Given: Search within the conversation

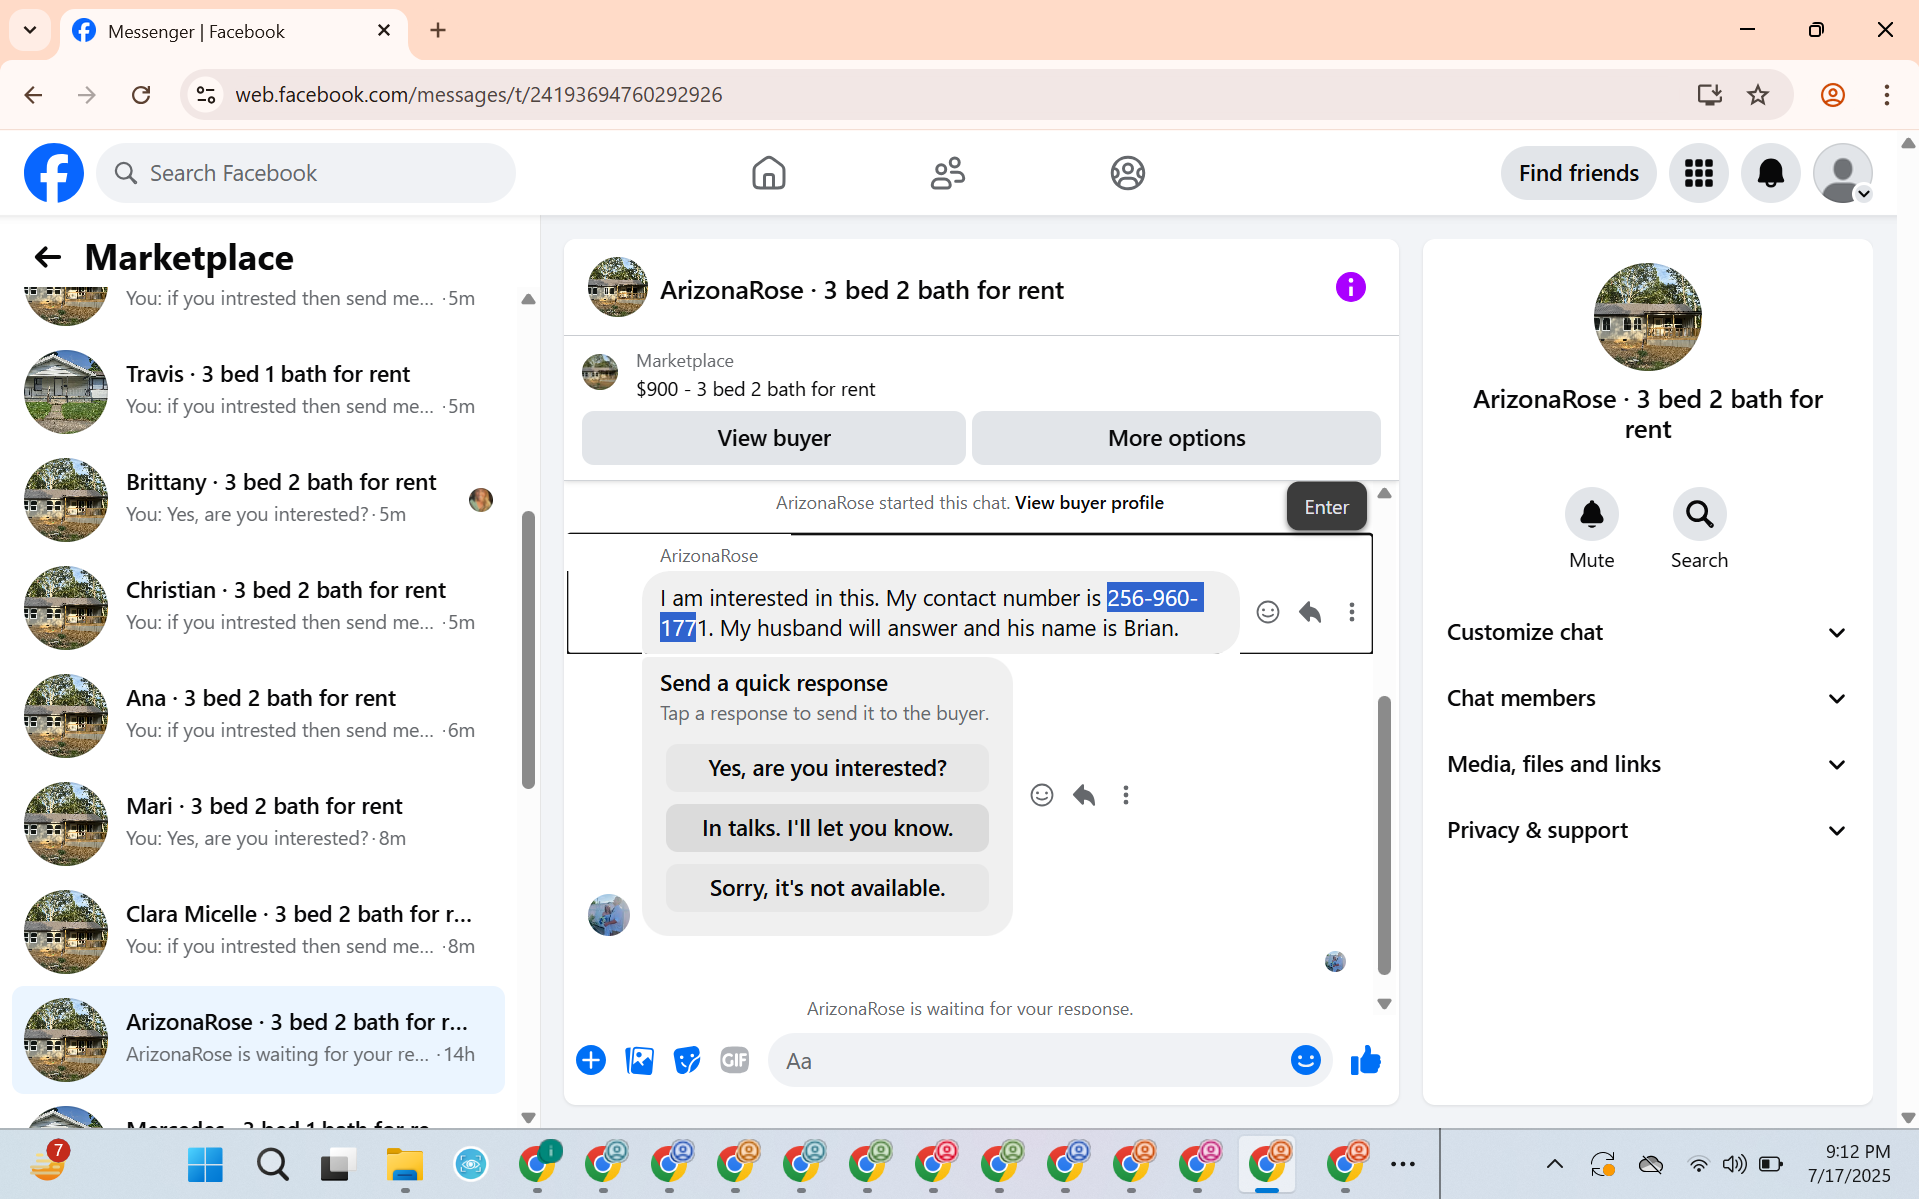Looking at the screenshot, I should [x=1699, y=514].
